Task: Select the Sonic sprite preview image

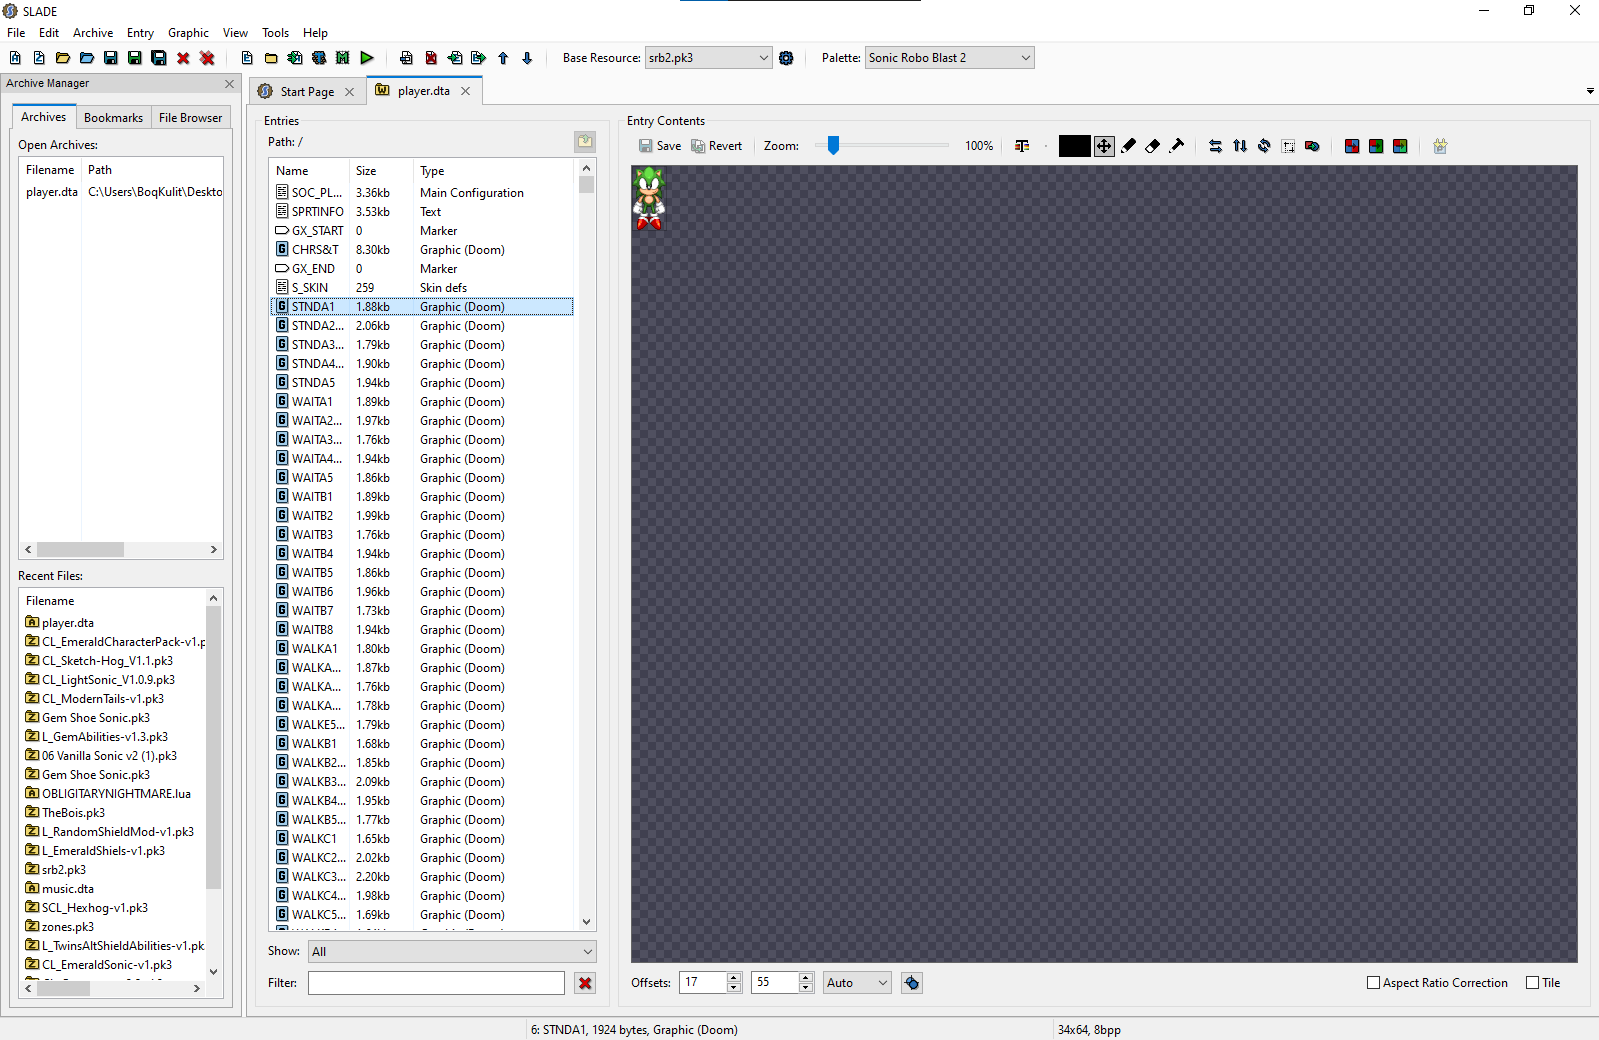Action: pos(649,198)
